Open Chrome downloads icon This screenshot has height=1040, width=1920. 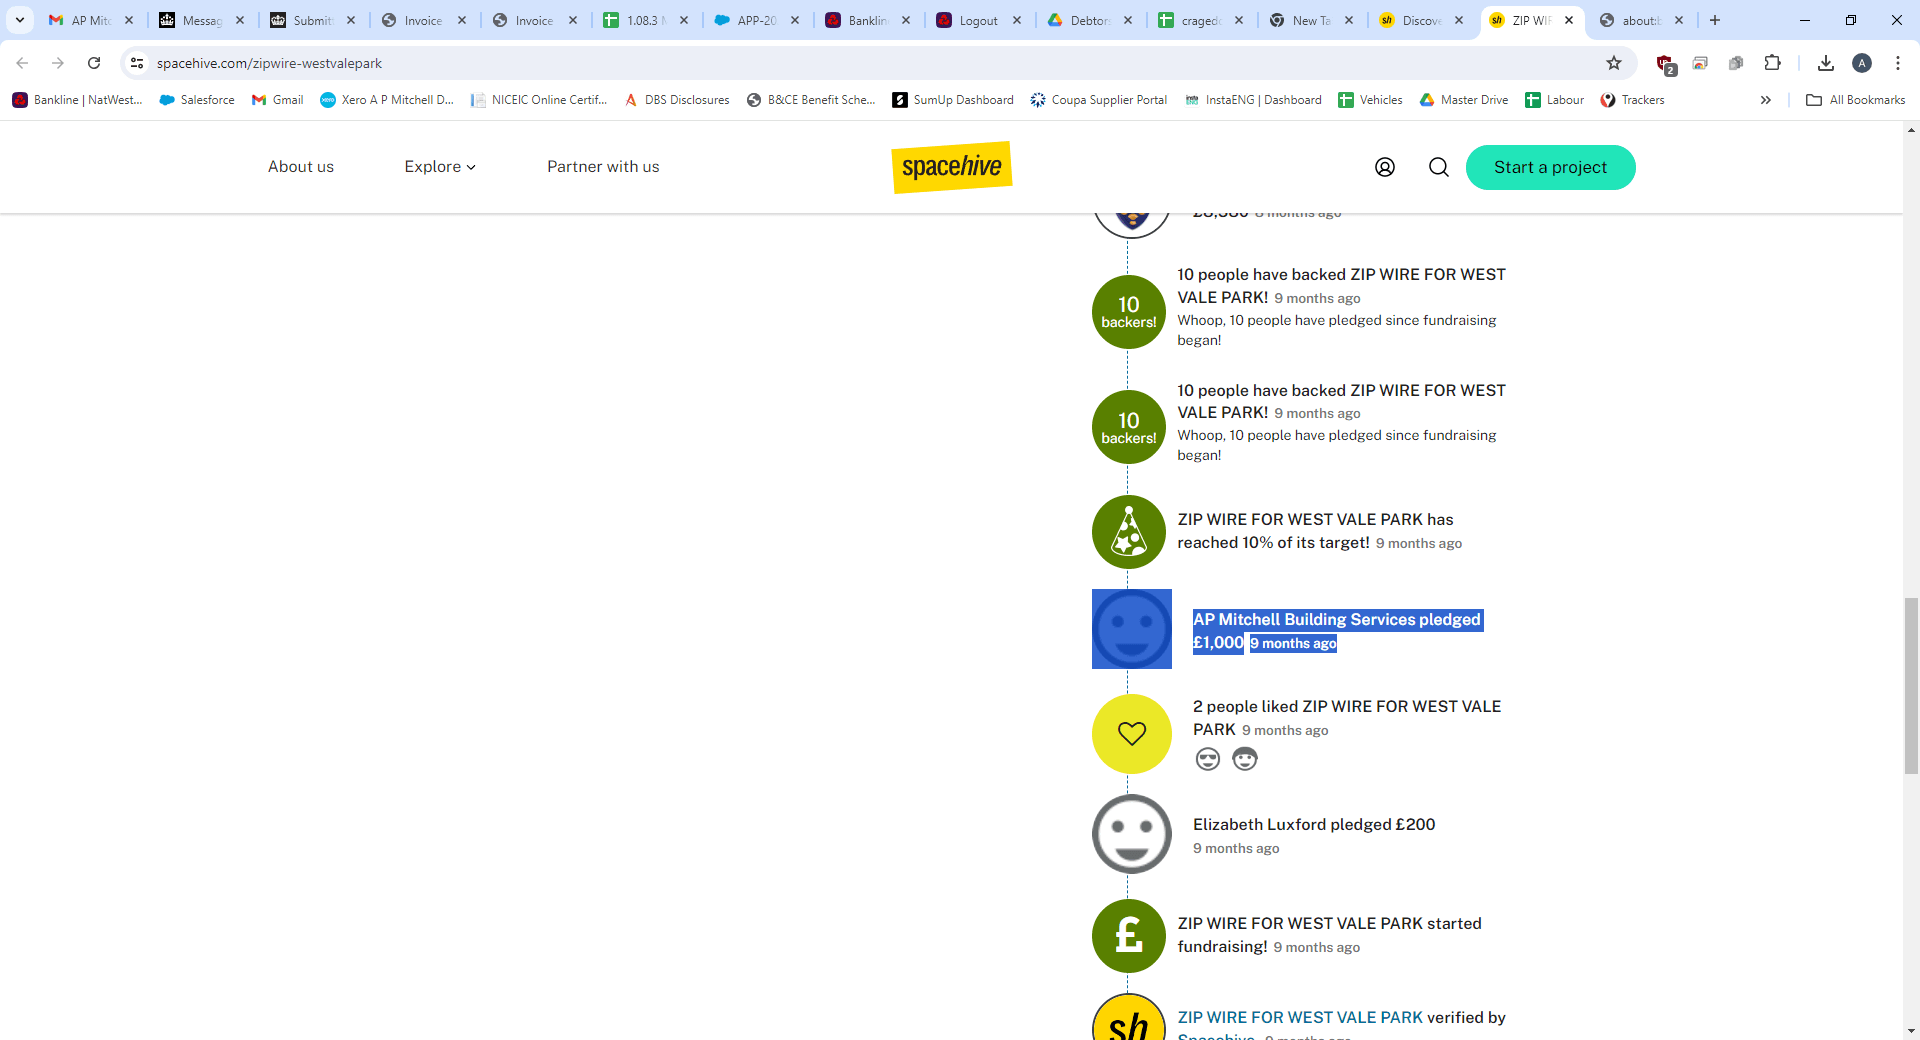tap(1826, 63)
